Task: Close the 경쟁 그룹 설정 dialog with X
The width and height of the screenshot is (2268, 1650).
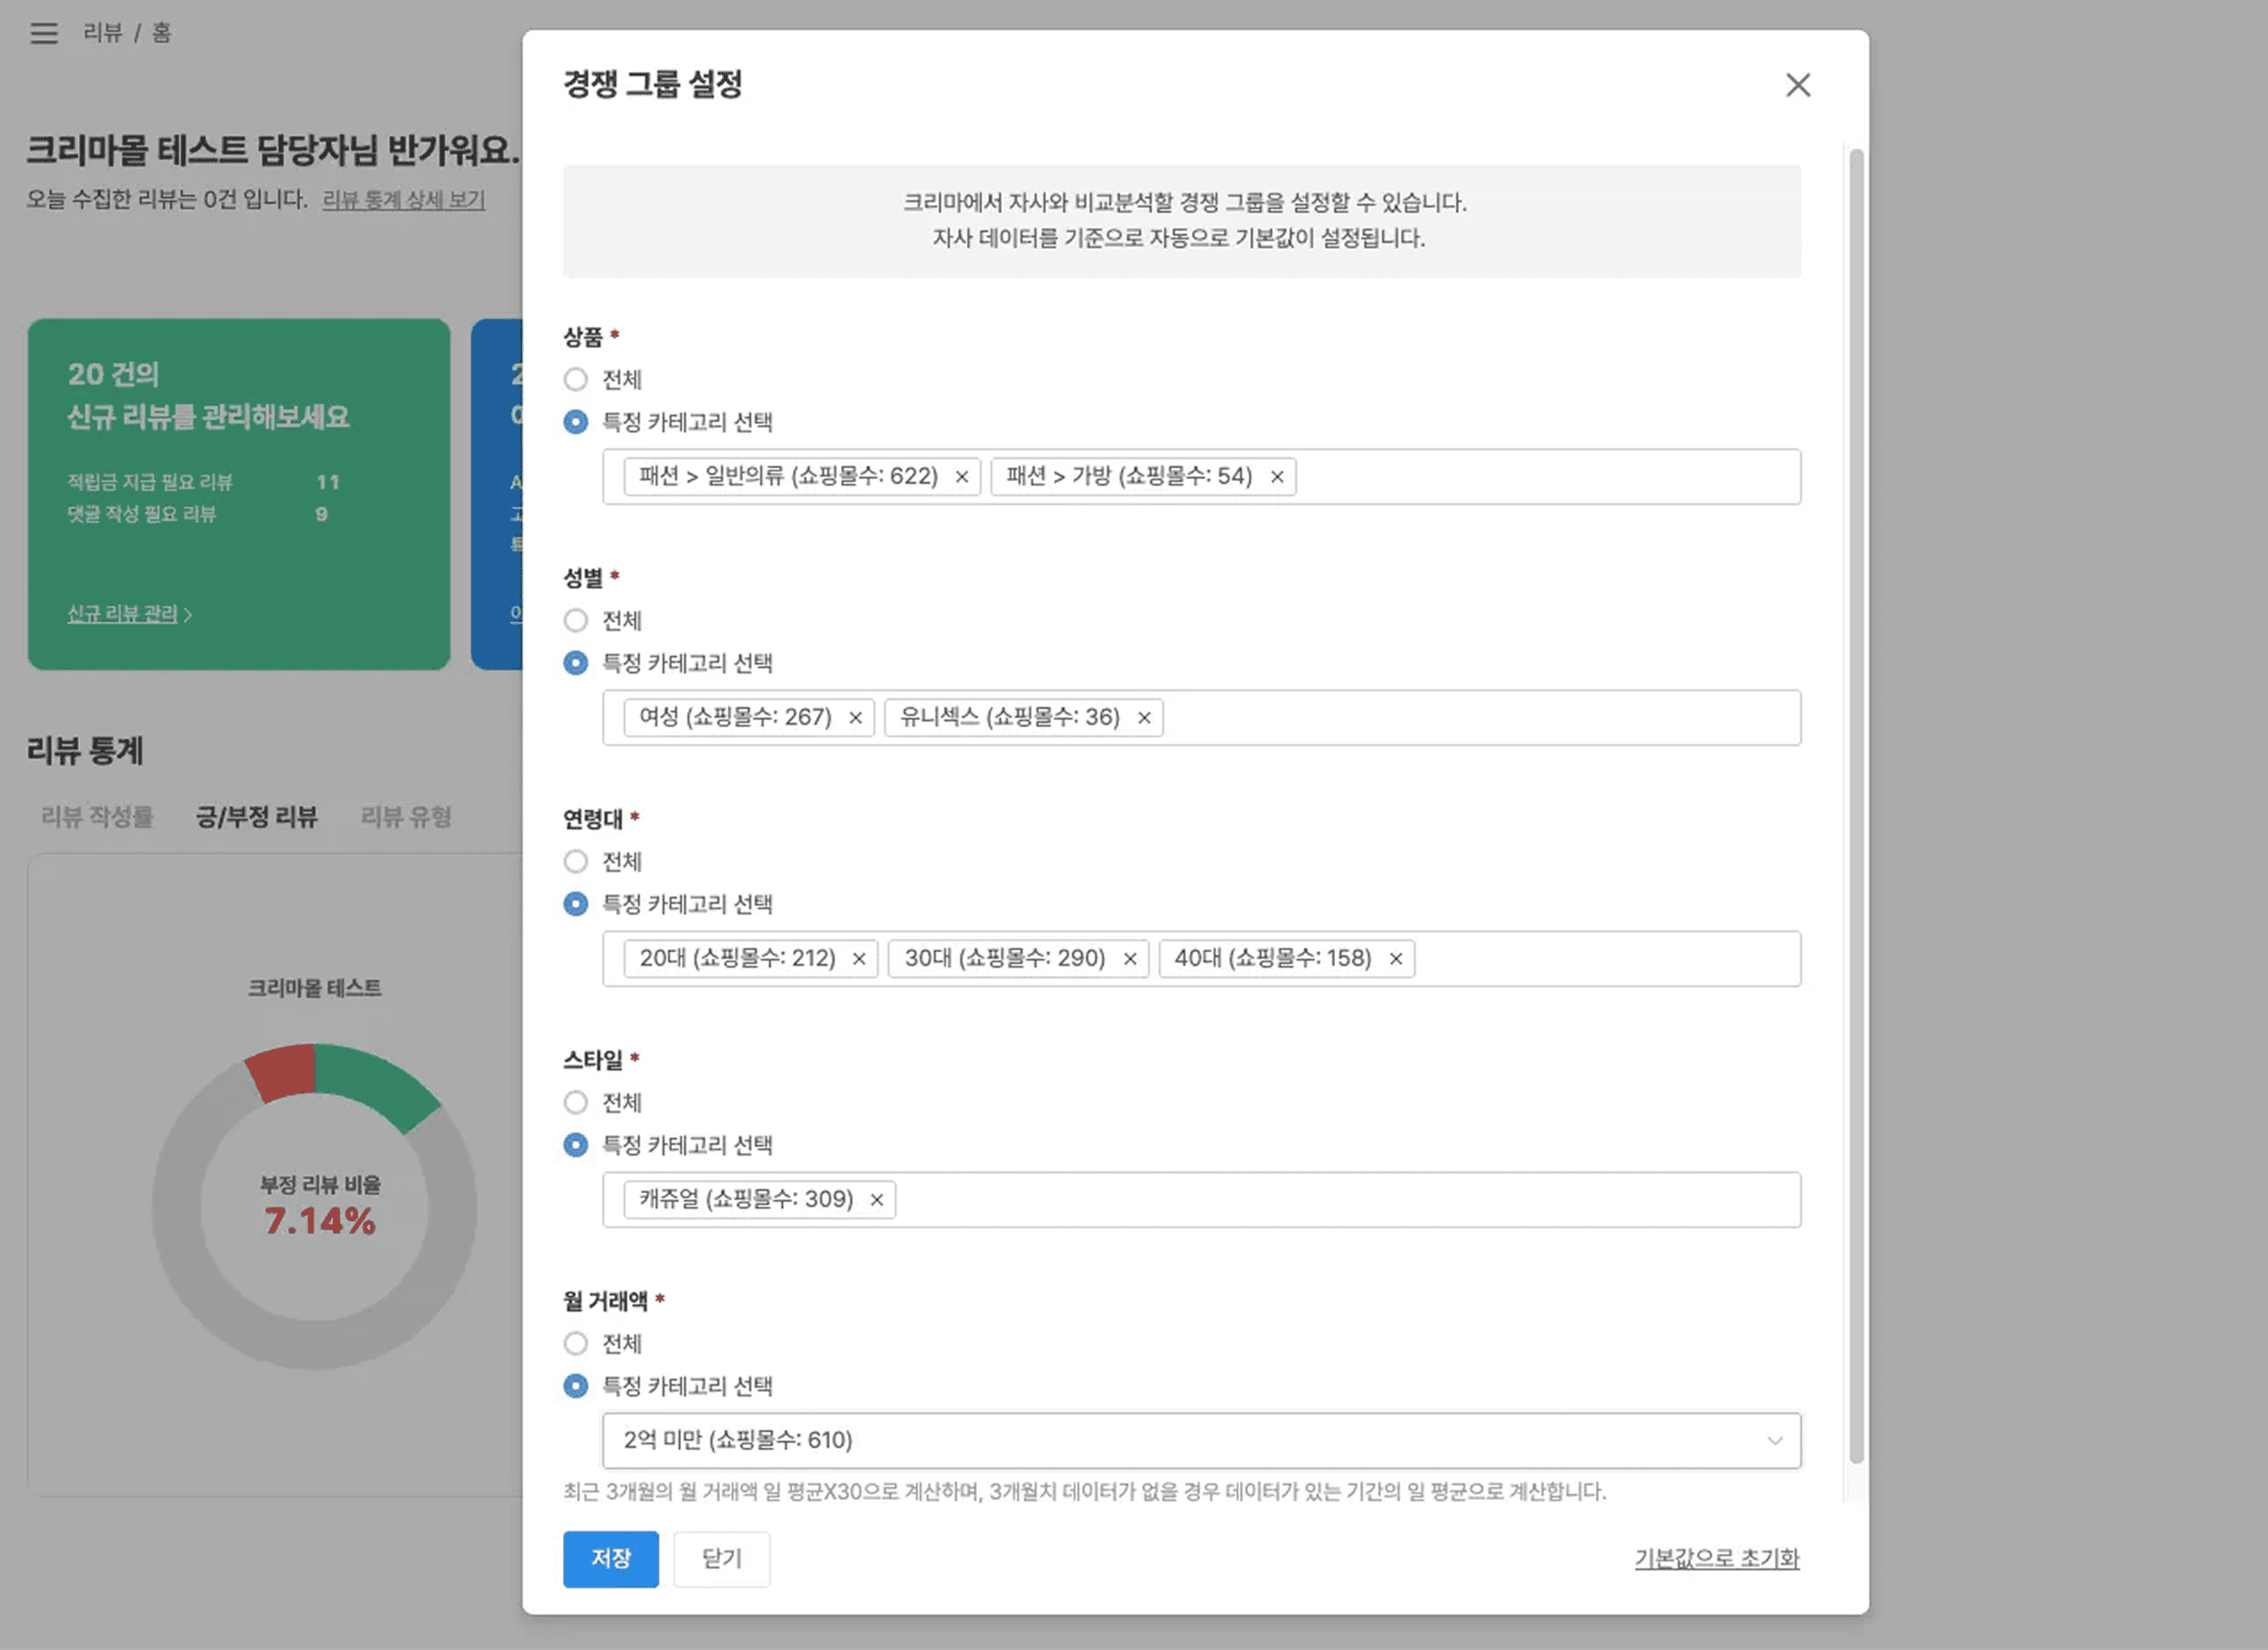Action: 1798,86
